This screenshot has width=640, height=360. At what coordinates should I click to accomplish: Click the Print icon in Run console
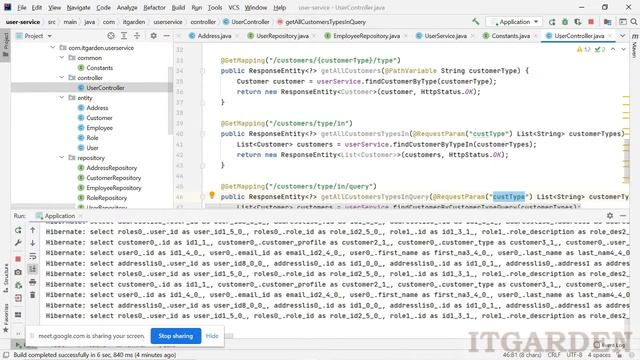[x=33, y=282]
